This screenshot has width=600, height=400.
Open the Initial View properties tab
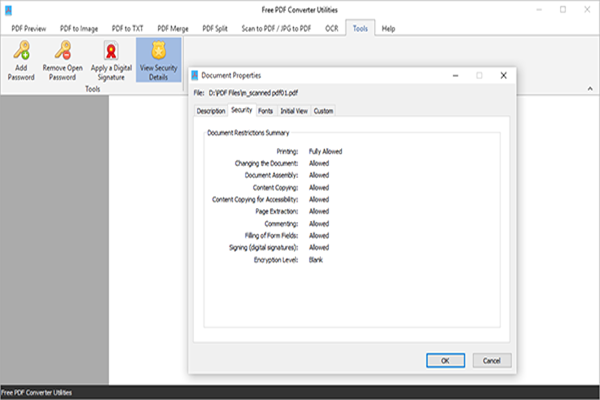tap(294, 110)
